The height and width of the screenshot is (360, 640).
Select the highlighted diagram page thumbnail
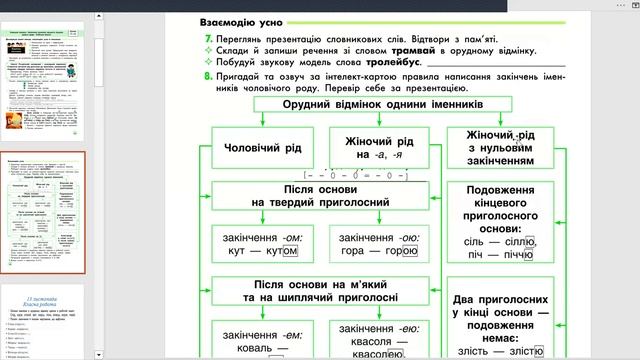(x=43, y=212)
